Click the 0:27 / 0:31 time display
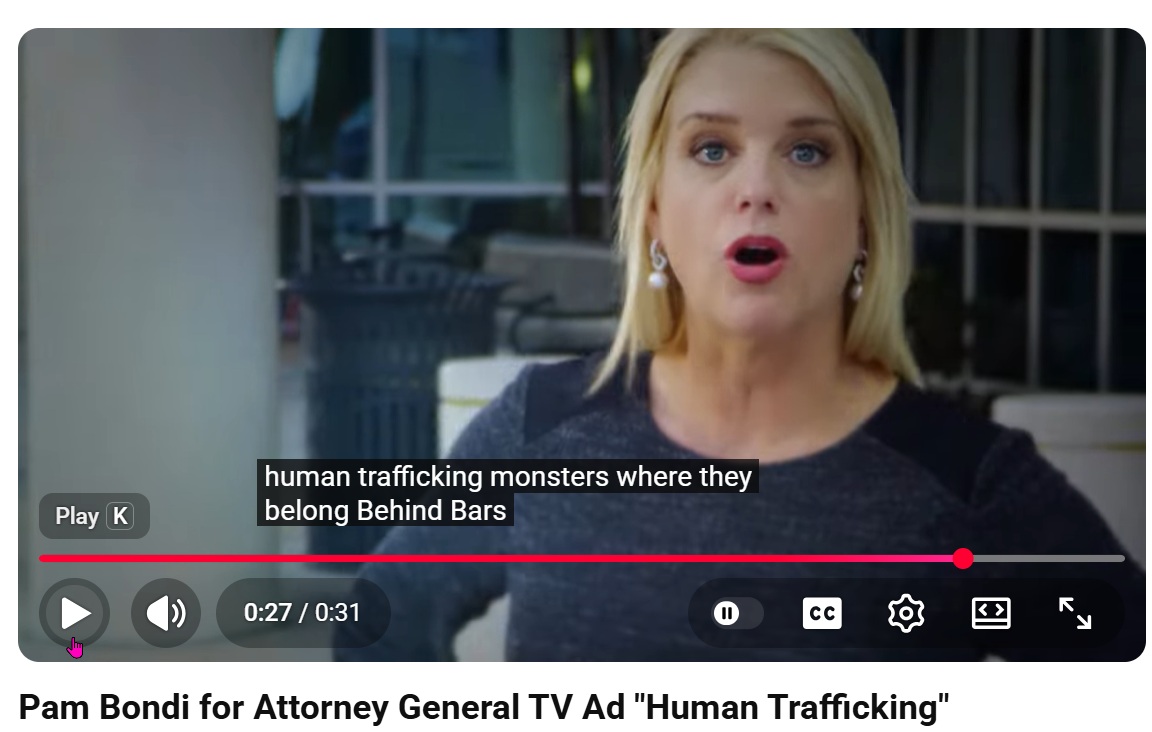1152x732 pixels. tap(302, 613)
